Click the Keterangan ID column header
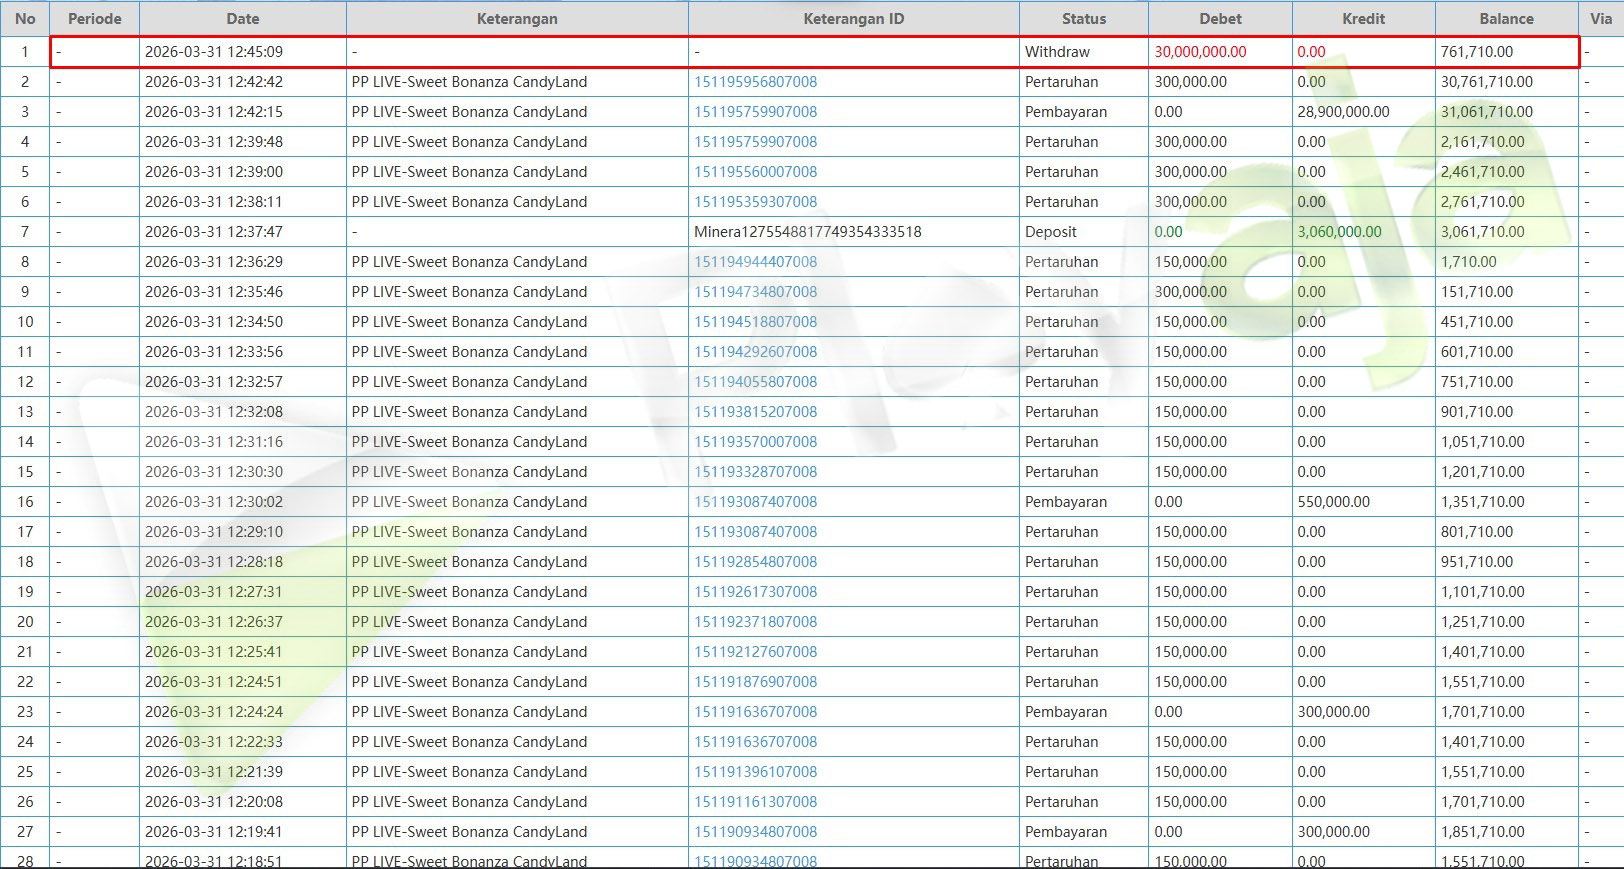The image size is (1624, 869). [853, 18]
